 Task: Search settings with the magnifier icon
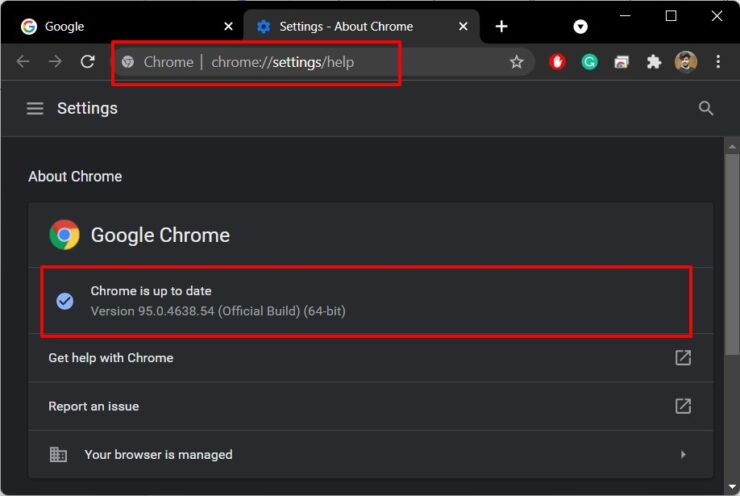coord(706,108)
